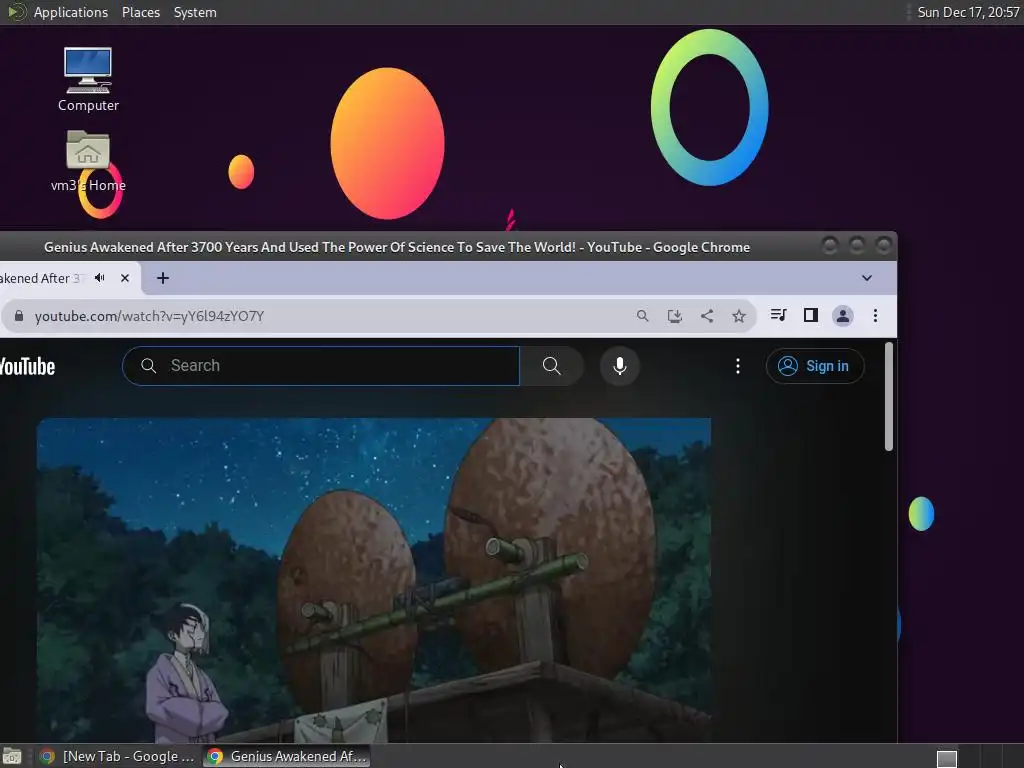Toggle the Chrome side panel
Screen dimensions: 1024x768
pos(810,315)
